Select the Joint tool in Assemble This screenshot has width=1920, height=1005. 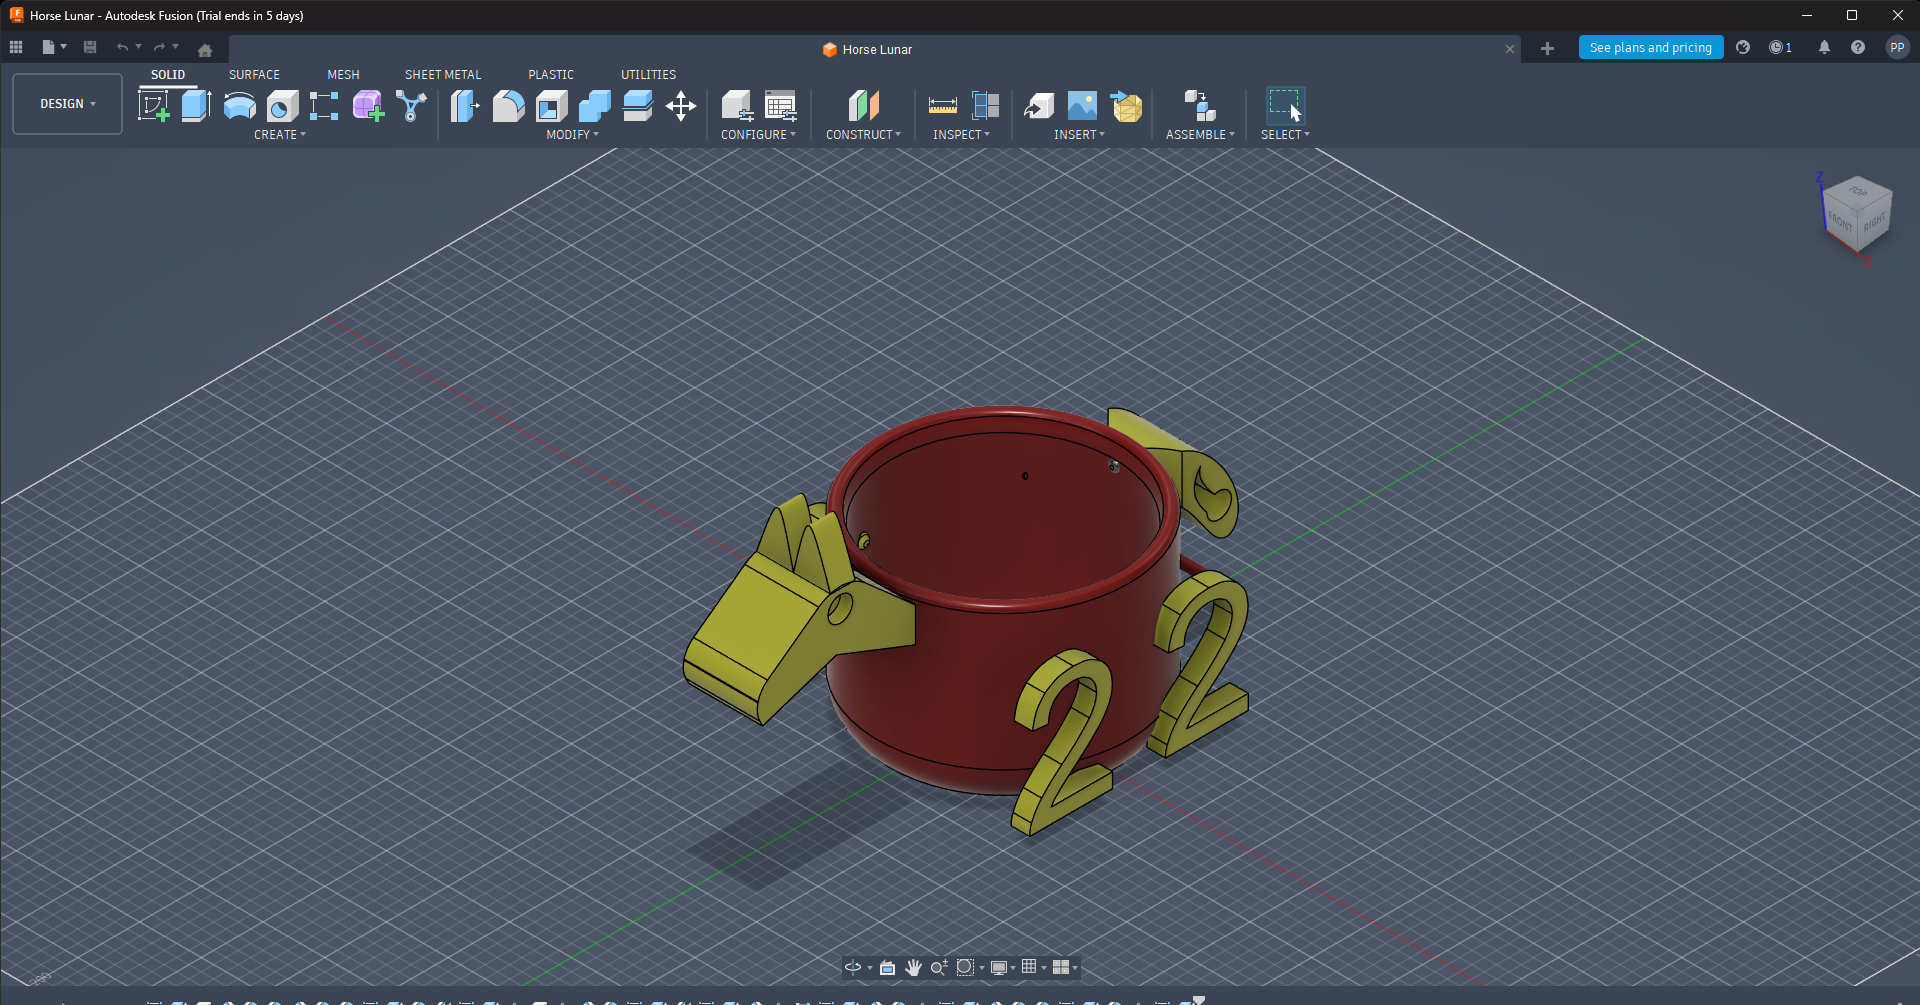pos(1200,105)
